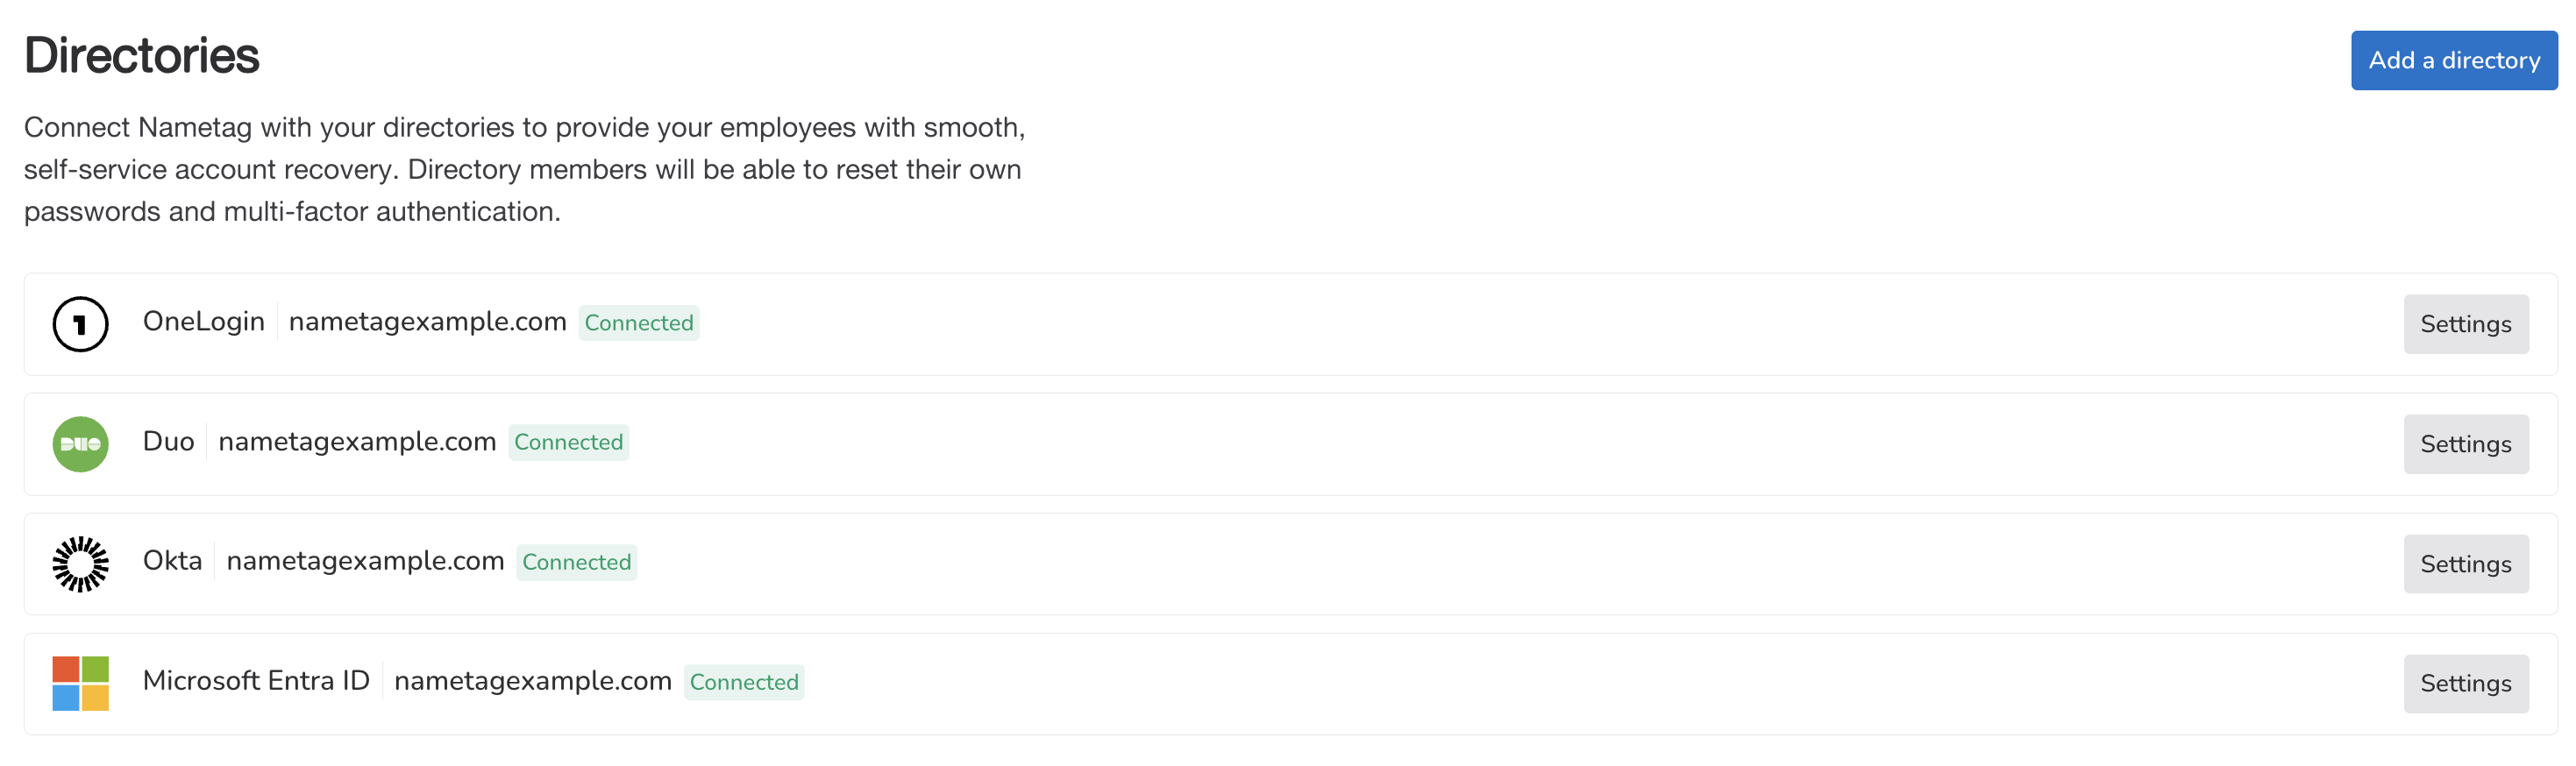Click the green Duo logo icon

80,444
